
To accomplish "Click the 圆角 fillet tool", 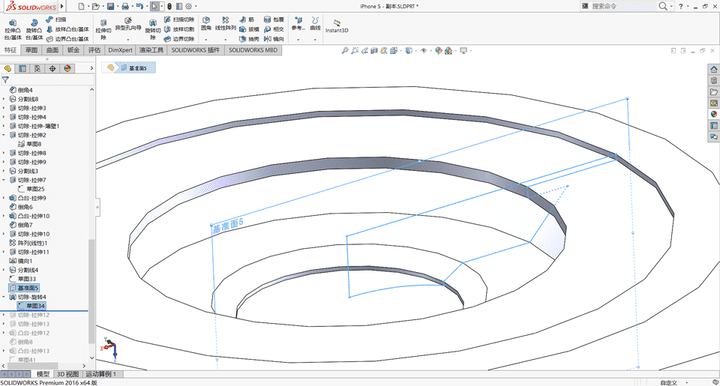I will pos(206,24).
